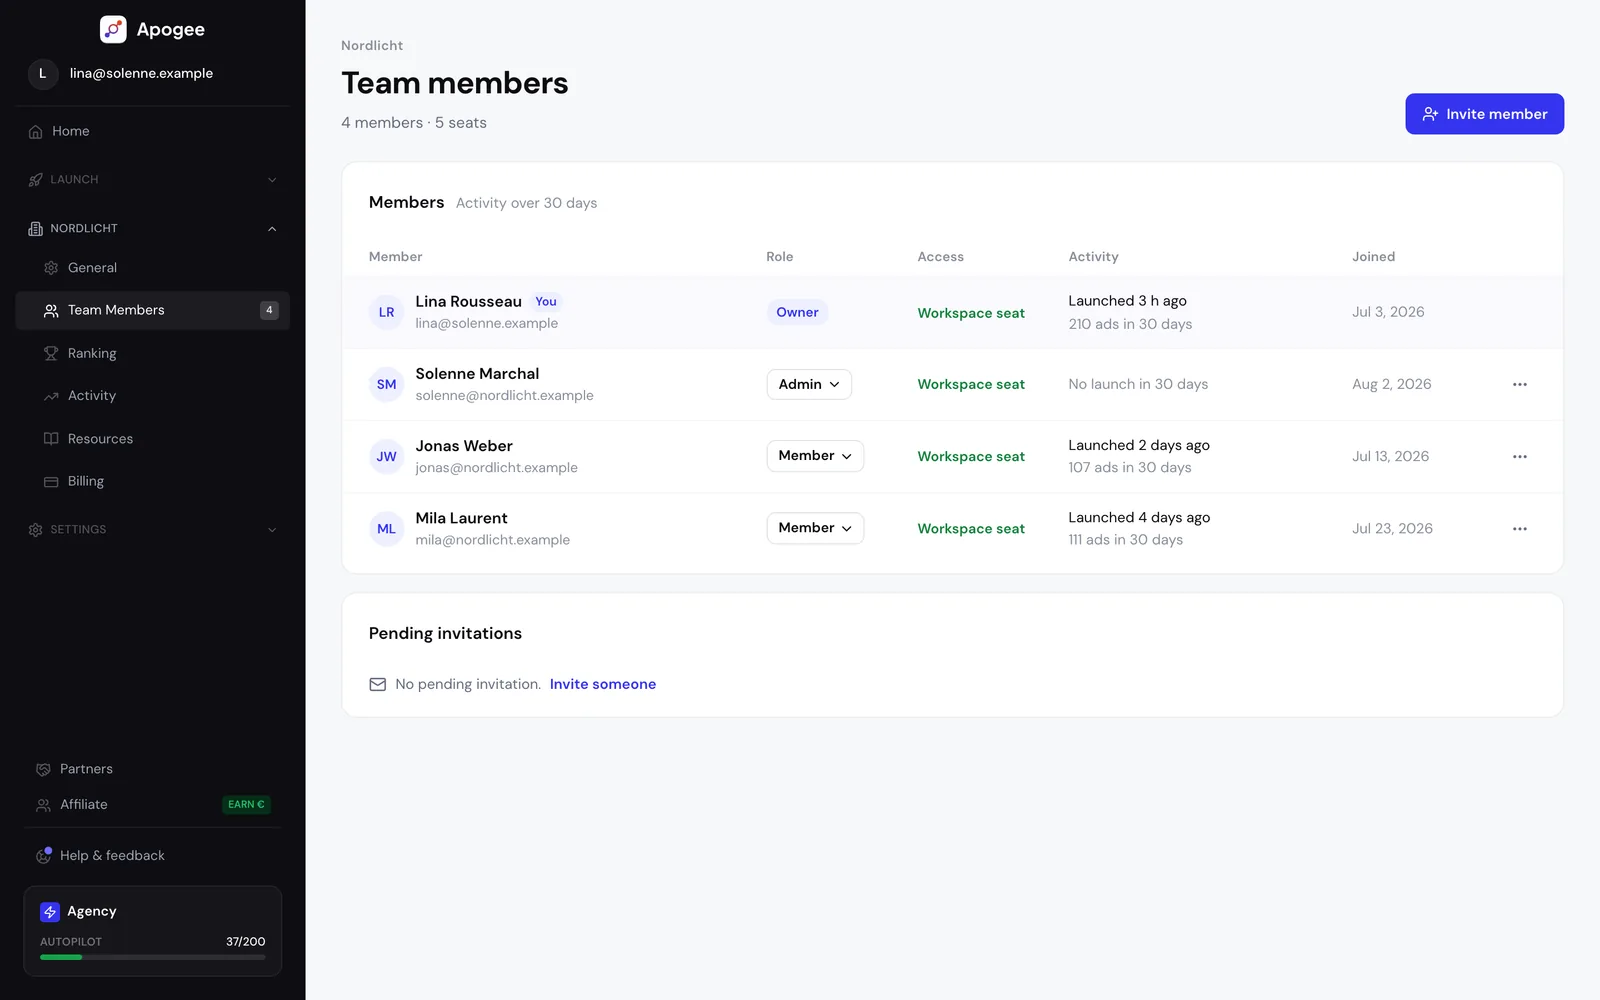Click the Resources book icon
This screenshot has width=1600, height=1000.
point(51,439)
